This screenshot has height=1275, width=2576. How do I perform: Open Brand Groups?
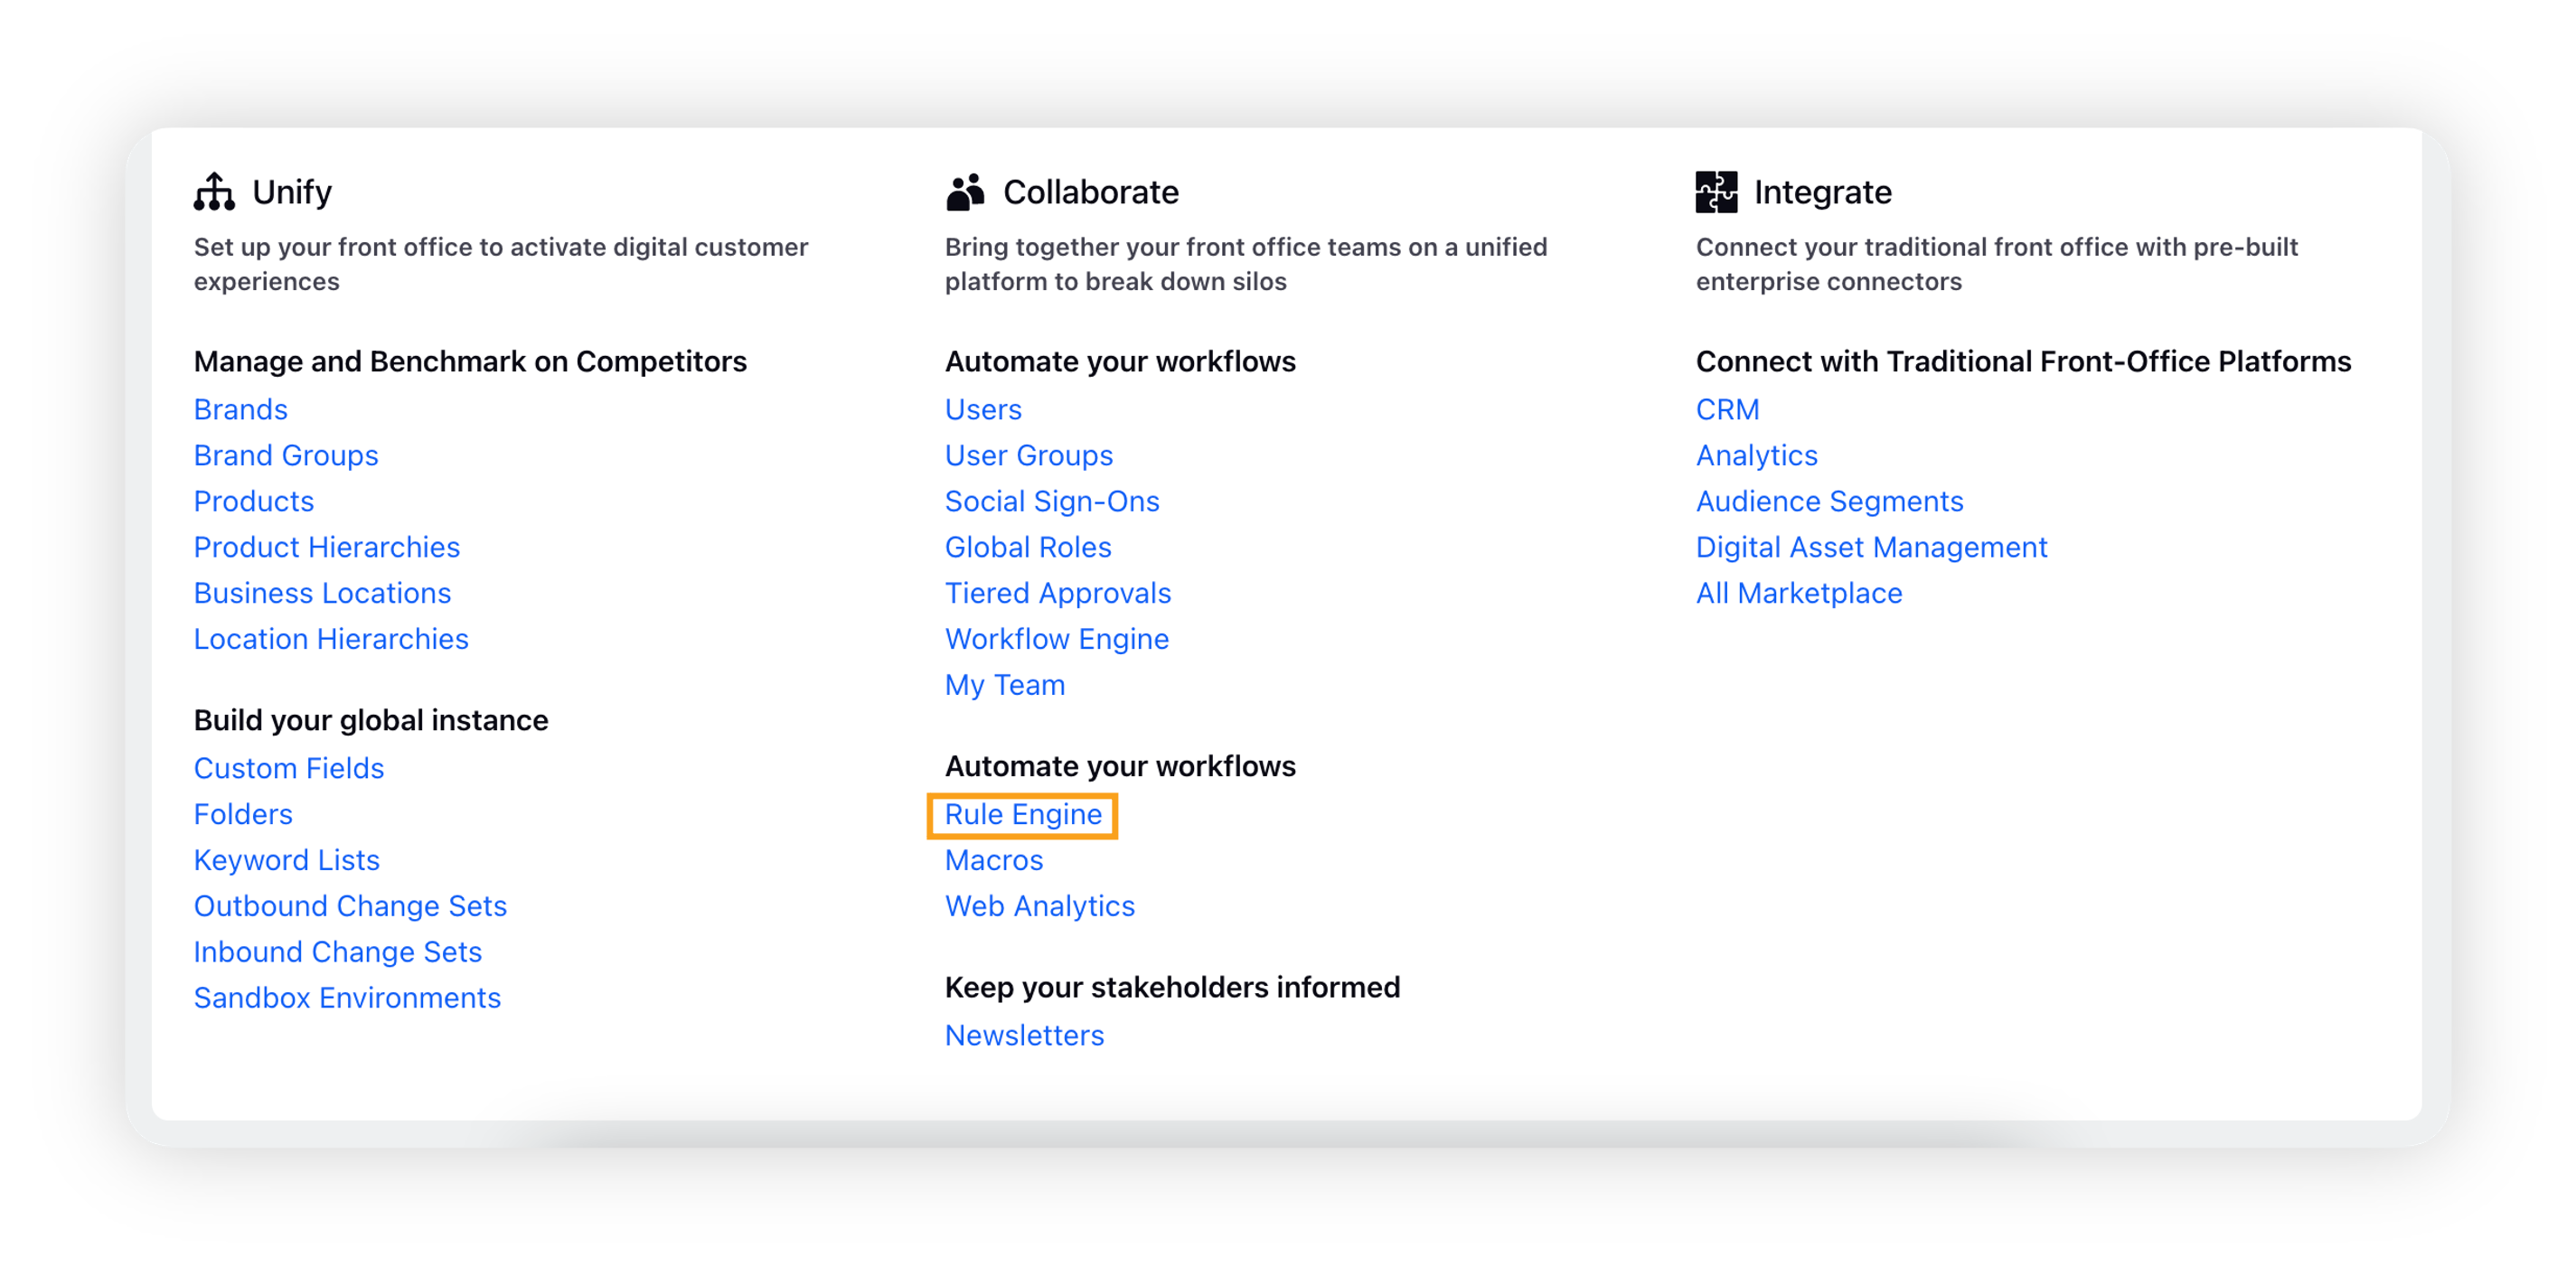pos(286,455)
